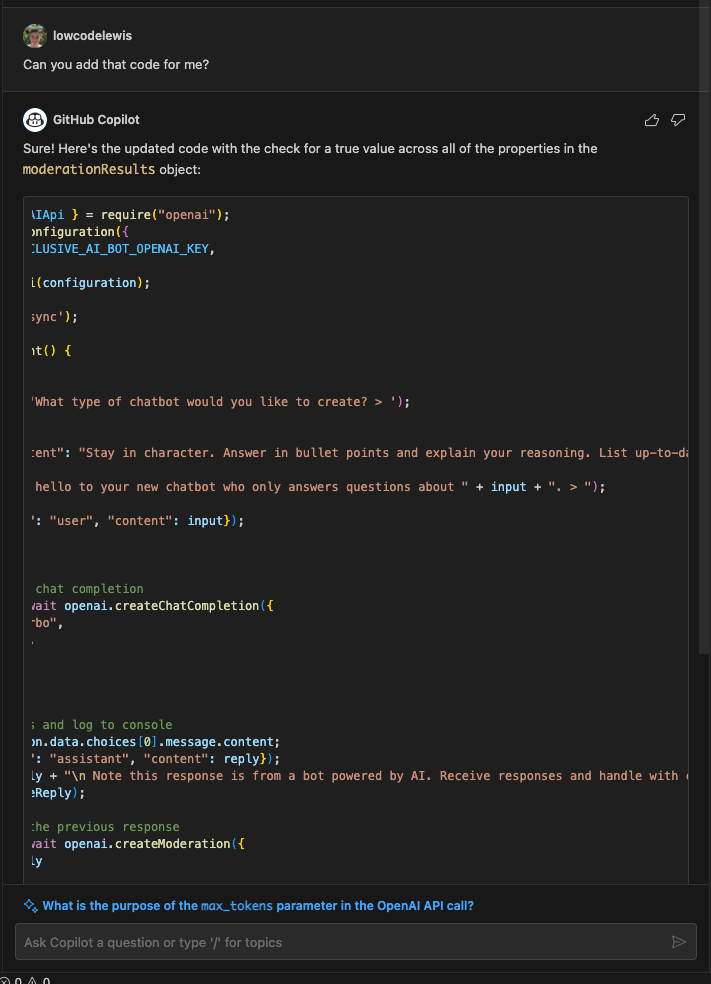Click the require("openai") code line

click(131, 215)
